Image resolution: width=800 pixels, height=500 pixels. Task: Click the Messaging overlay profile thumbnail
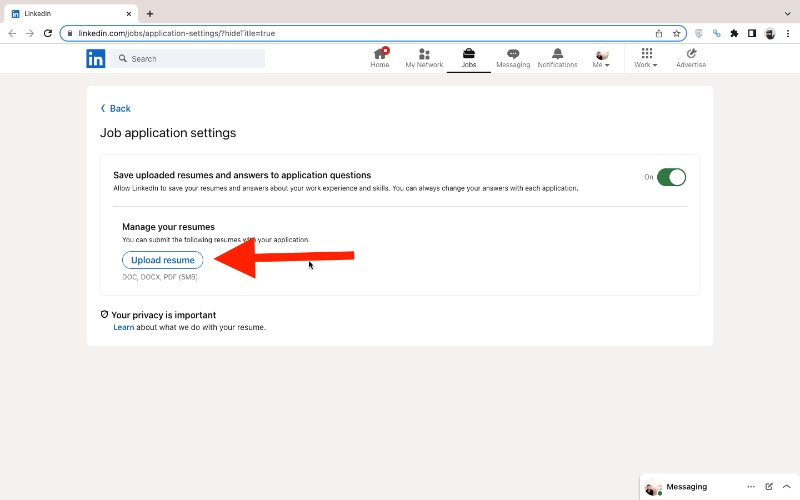[x=653, y=487]
